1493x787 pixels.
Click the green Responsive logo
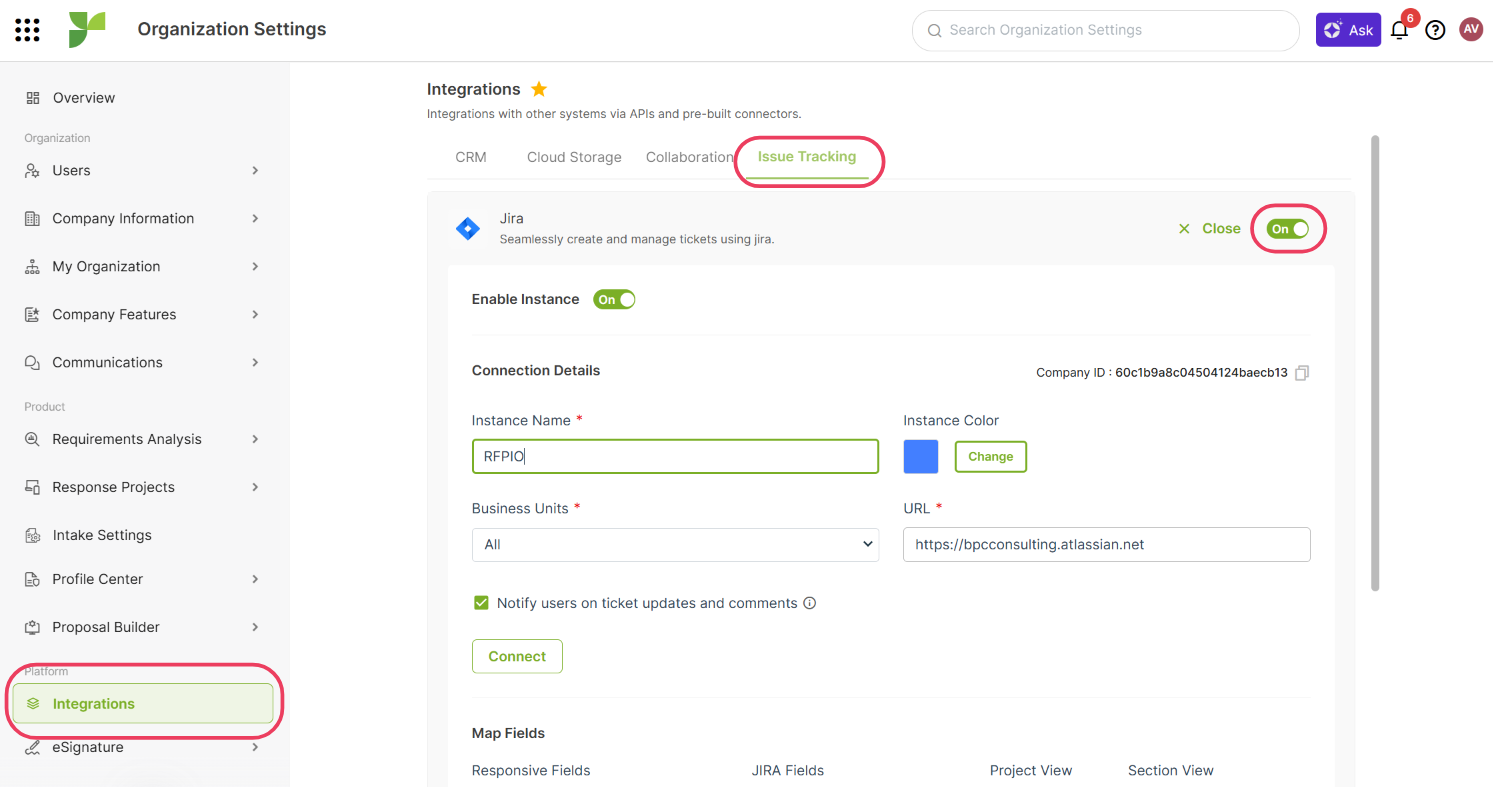[87, 30]
